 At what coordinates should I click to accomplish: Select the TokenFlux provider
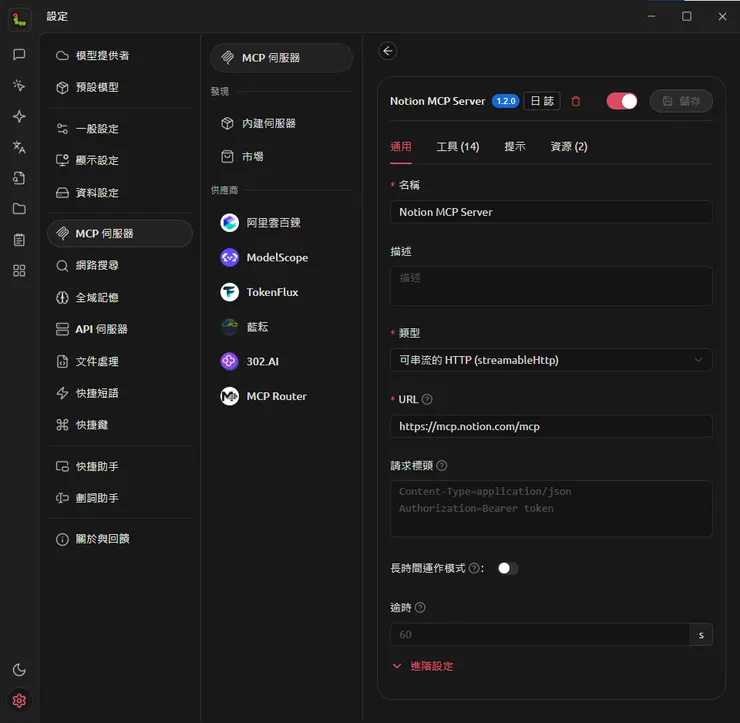coord(282,292)
